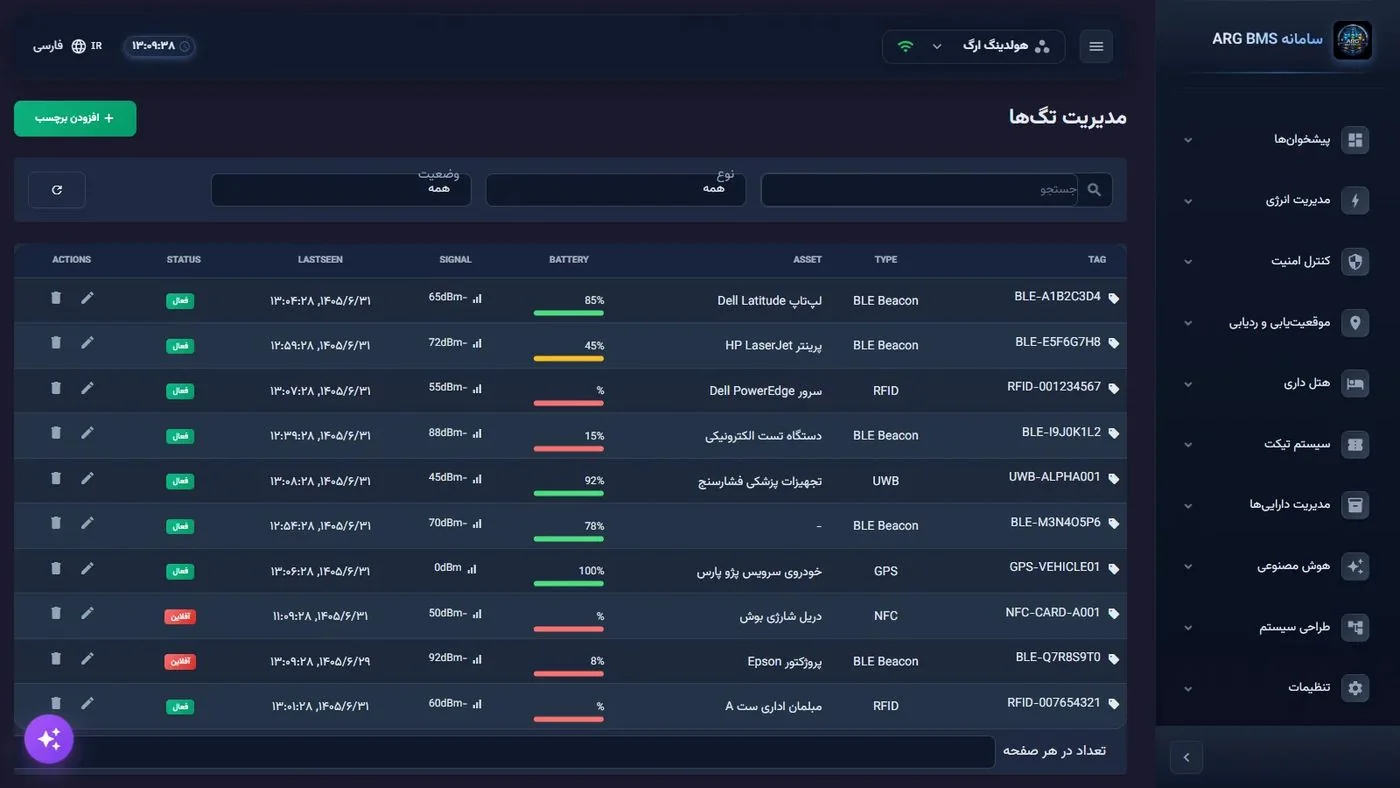The width and height of the screenshot is (1400, 788).
Task: Open کنترل امنیت menu item
Action: pyautogui.click(x=1277, y=262)
